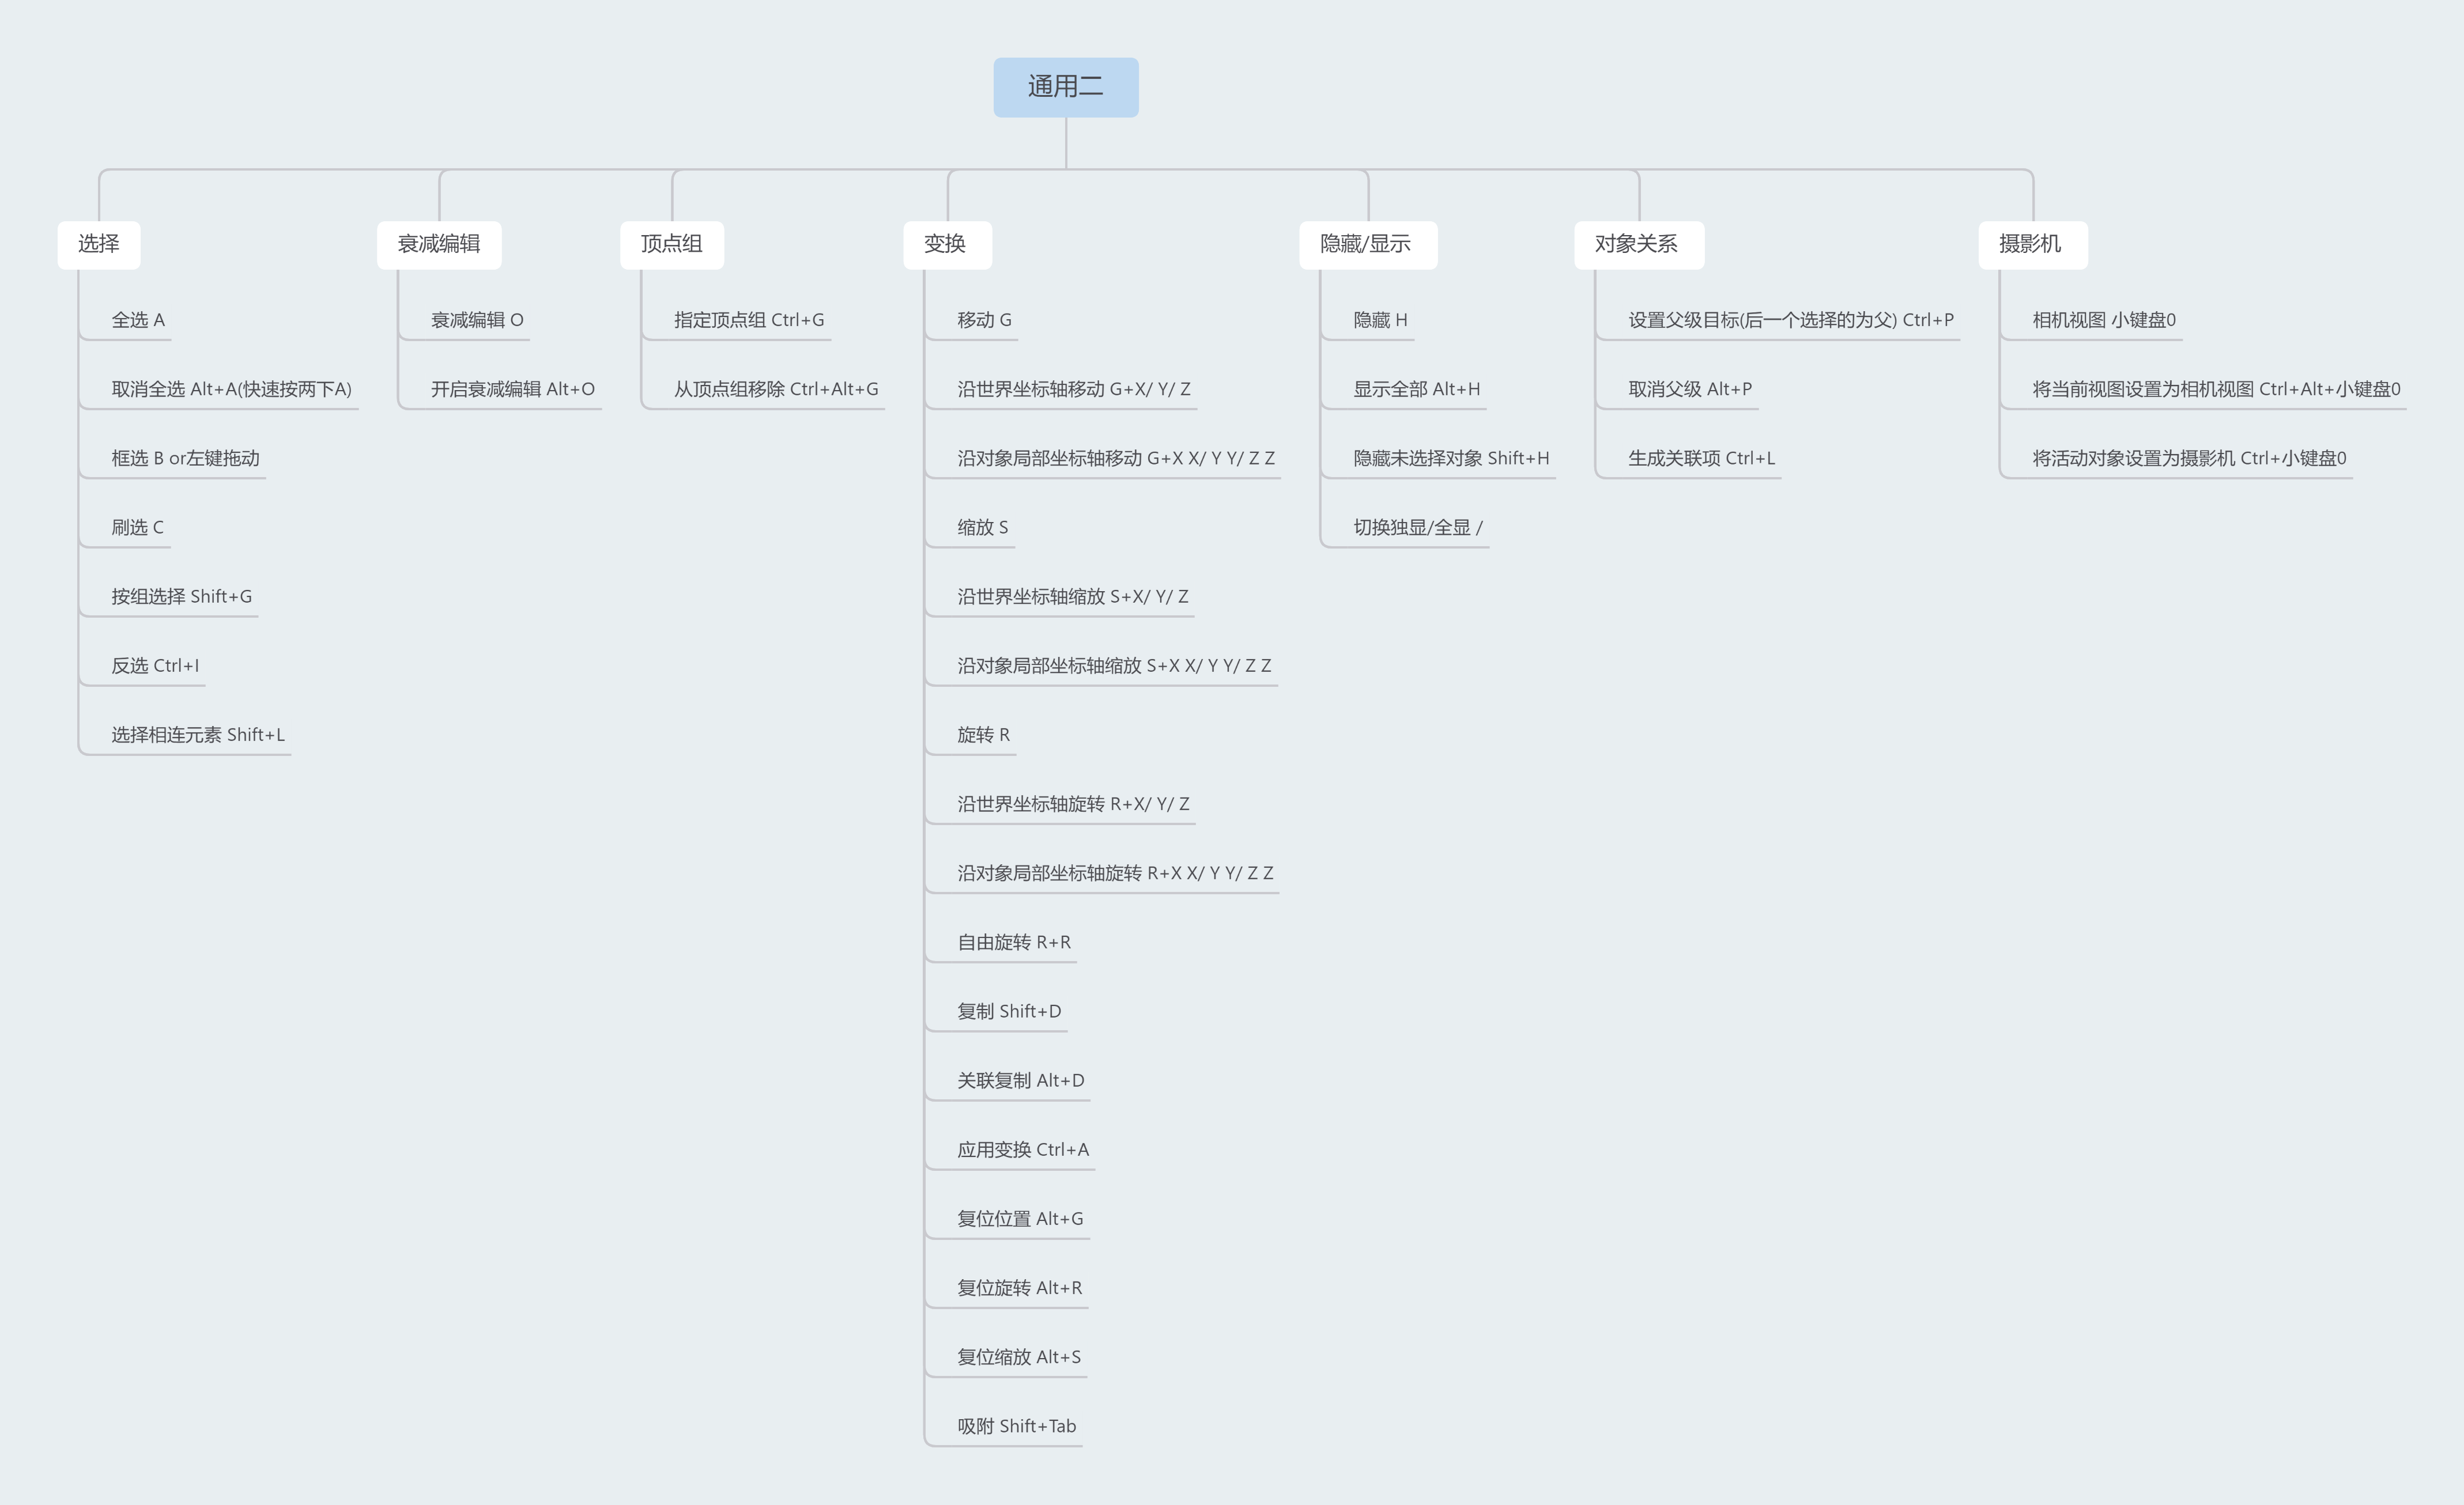Click the 选择 branch node
The width and height of the screenshot is (2464, 1505).
pyautogui.click(x=98, y=244)
